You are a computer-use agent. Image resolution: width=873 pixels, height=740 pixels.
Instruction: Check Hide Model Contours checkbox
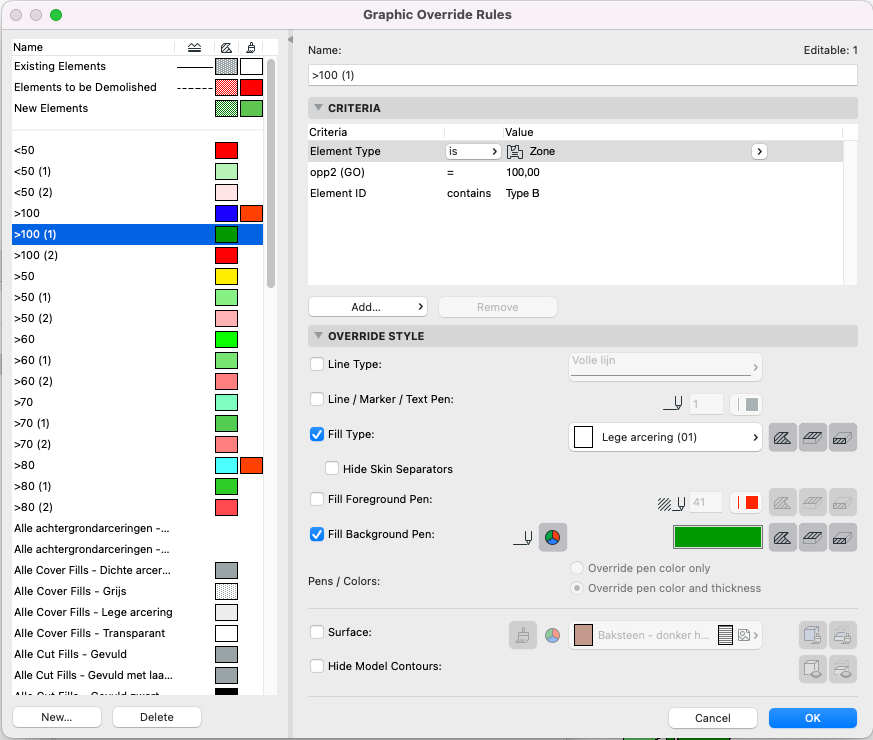coord(317,666)
